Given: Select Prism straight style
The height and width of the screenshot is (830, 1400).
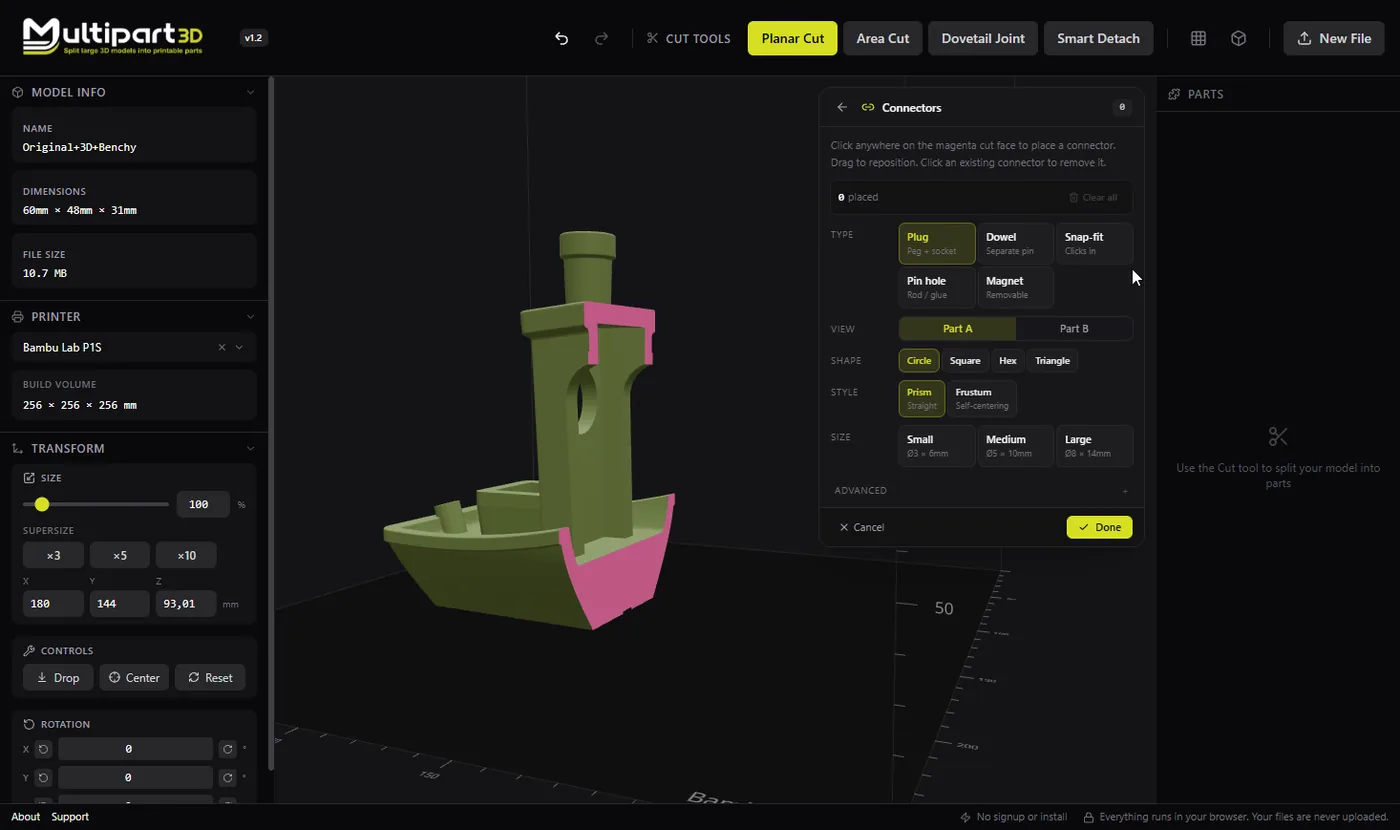Looking at the screenshot, I should coord(922,399).
